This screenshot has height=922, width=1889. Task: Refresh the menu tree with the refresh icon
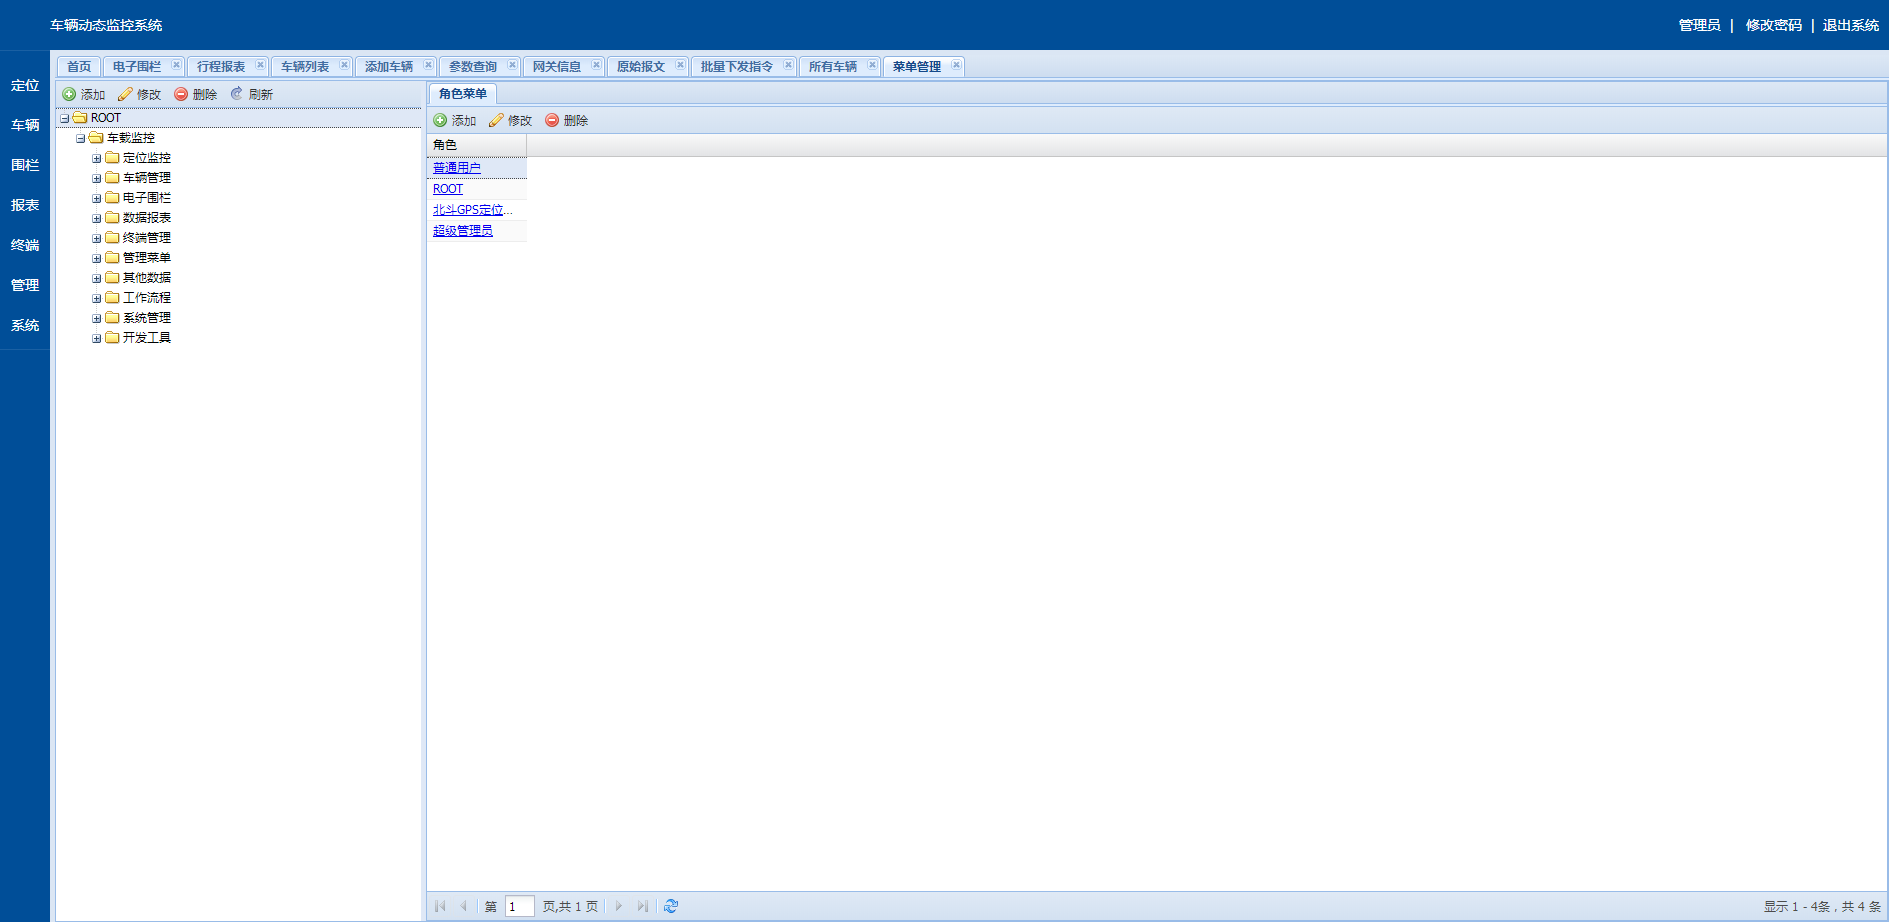pos(237,94)
